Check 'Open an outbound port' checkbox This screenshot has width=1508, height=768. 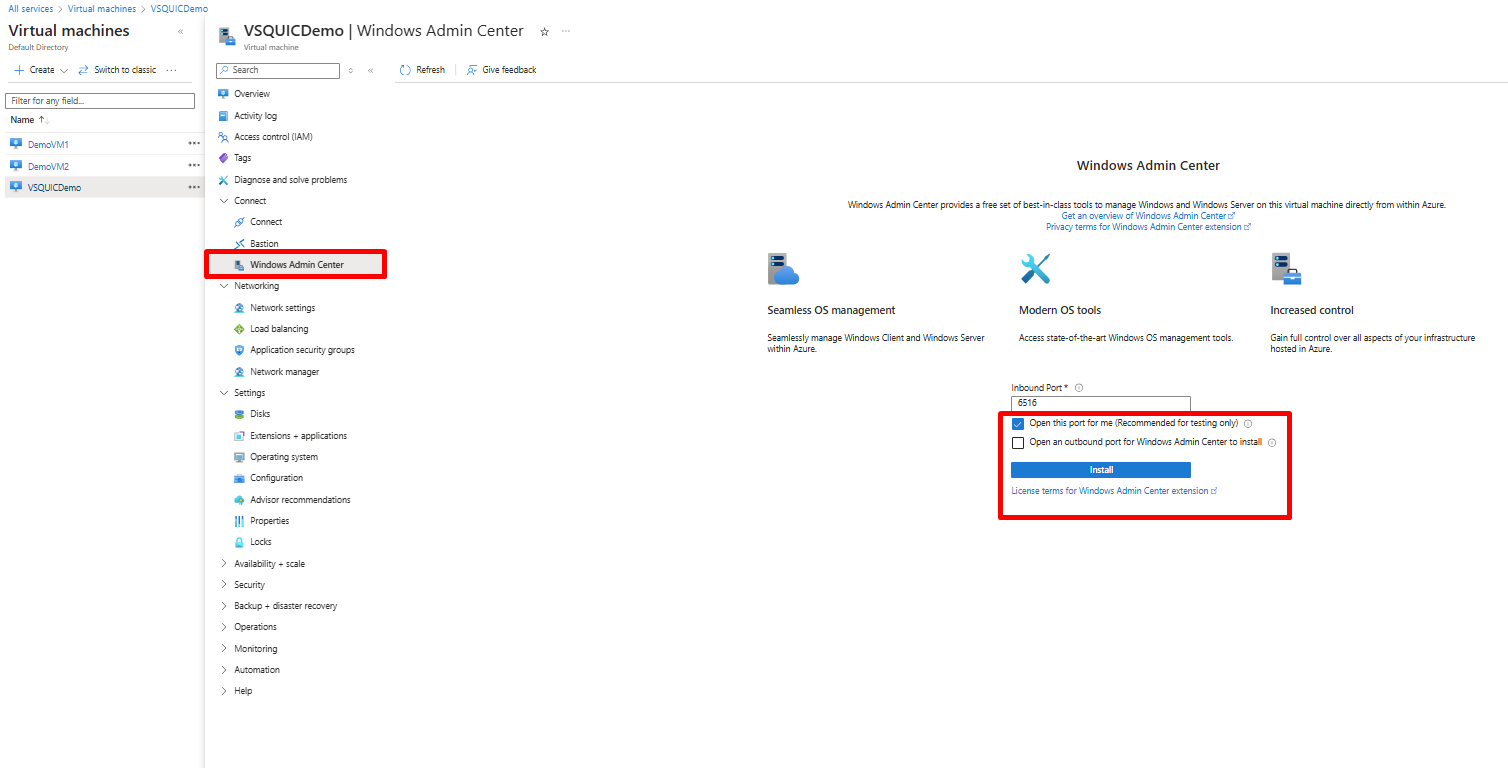pyautogui.click(x=1018, y=443)
